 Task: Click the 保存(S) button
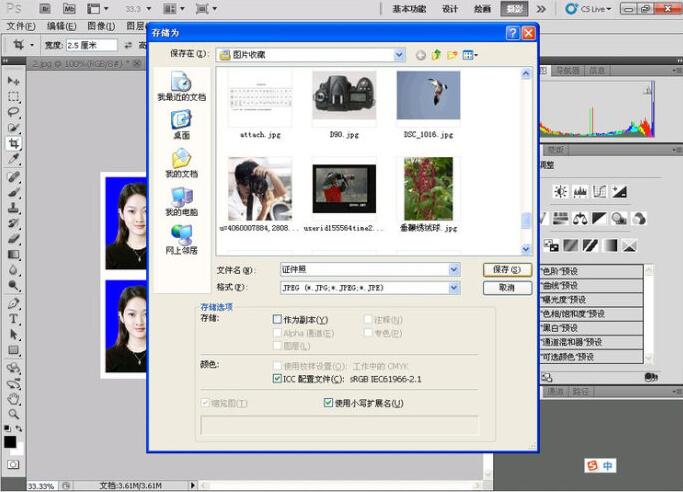coord(506,270)
